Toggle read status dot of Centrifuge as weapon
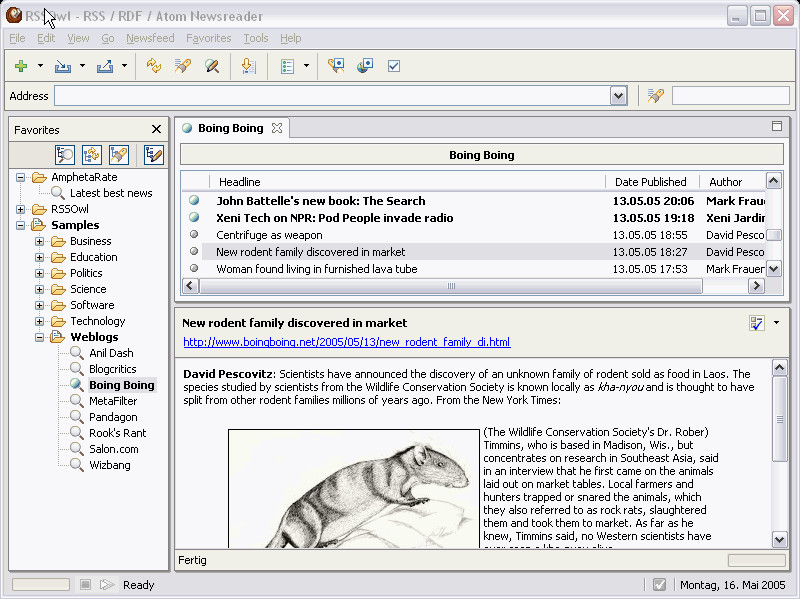The height and width of the screenshot is (599, 800). 194,235
